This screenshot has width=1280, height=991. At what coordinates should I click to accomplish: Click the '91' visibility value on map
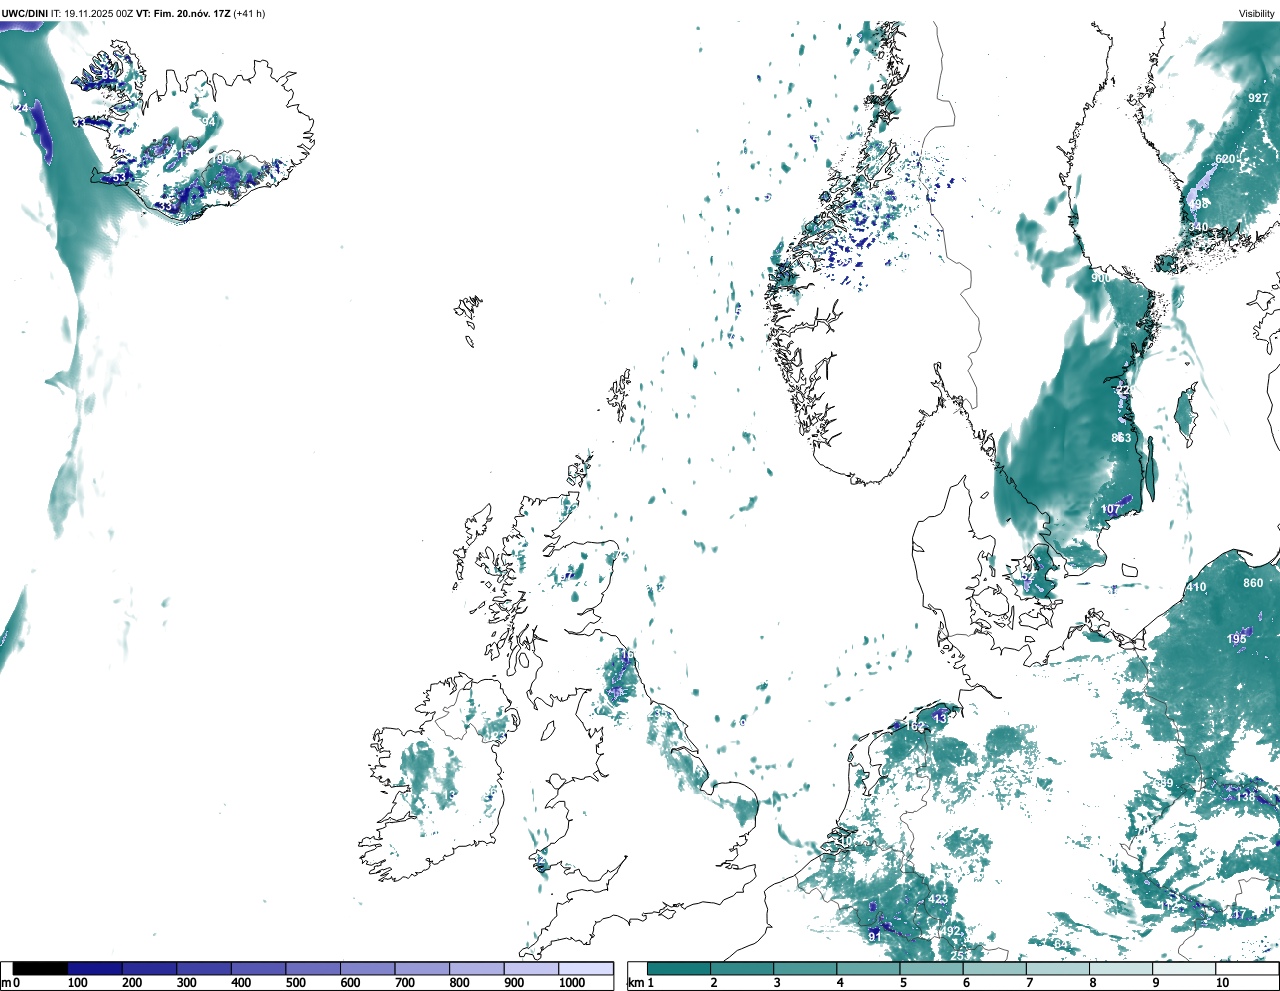(x=875, y=937)
